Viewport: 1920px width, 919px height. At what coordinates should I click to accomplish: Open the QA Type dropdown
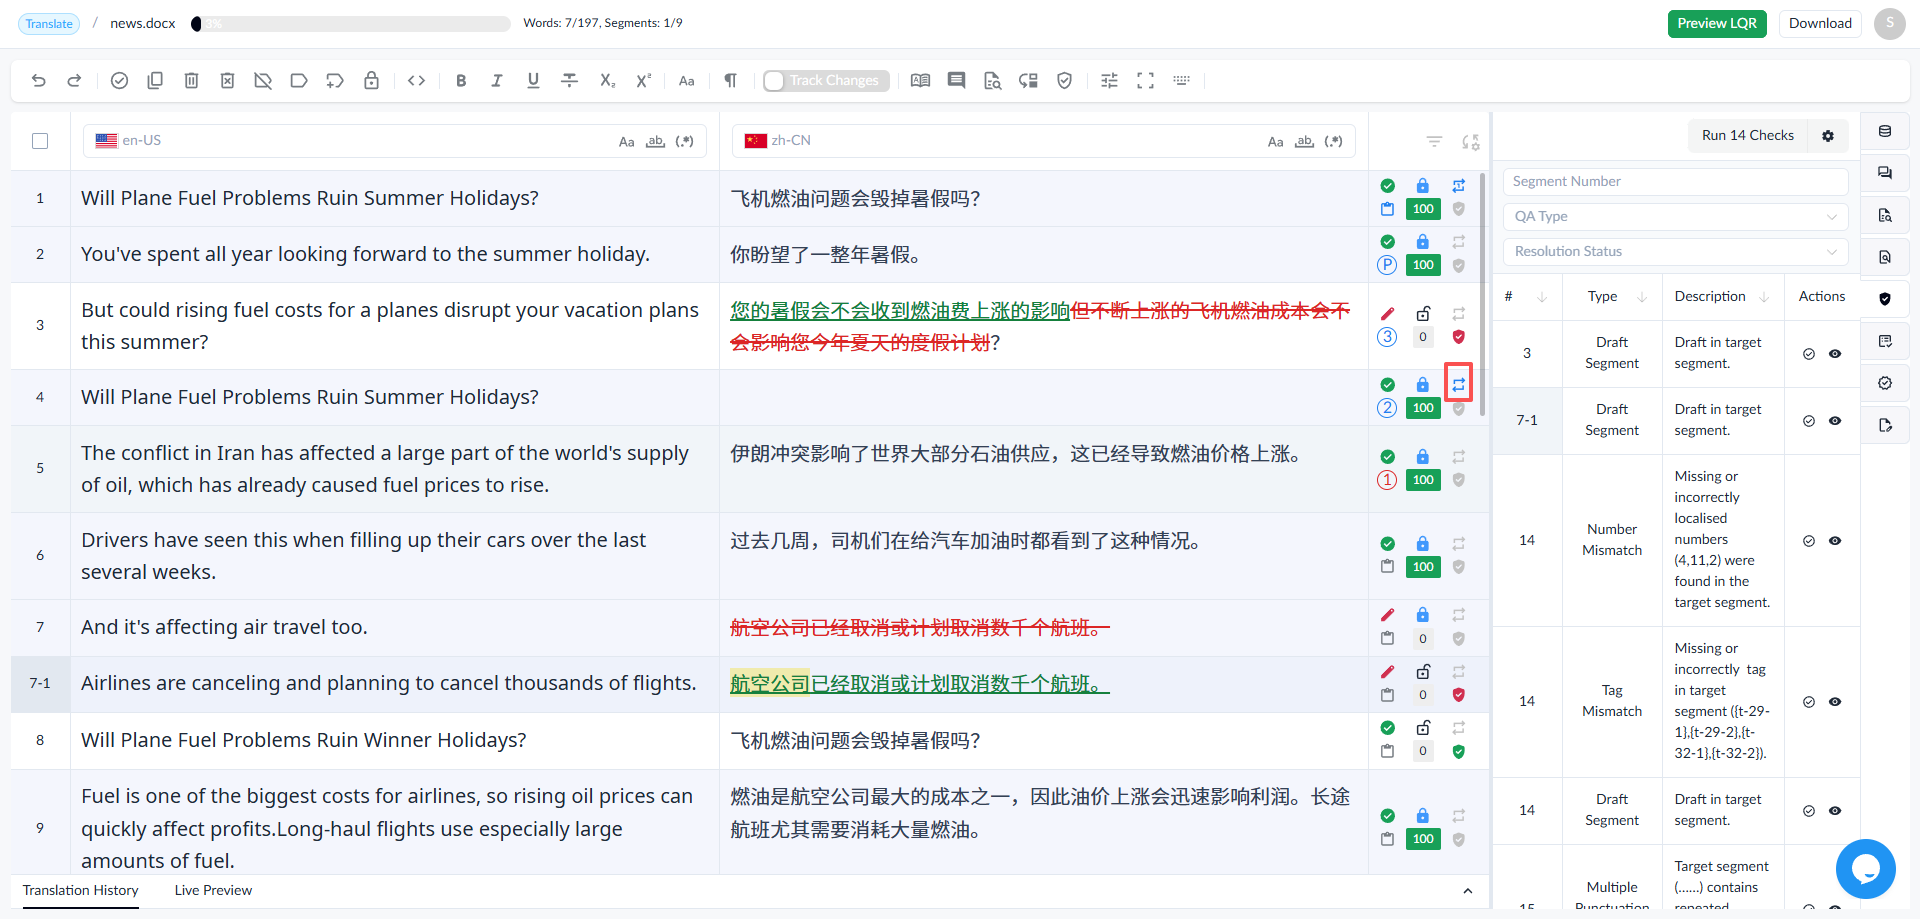point(1675,217)
